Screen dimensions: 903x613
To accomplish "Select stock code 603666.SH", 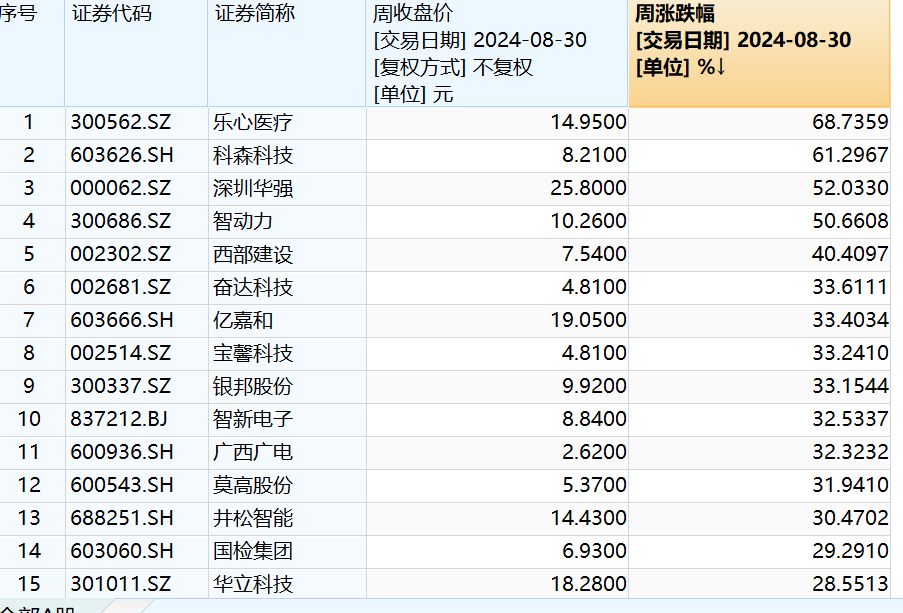I will [x=122, y=320].
